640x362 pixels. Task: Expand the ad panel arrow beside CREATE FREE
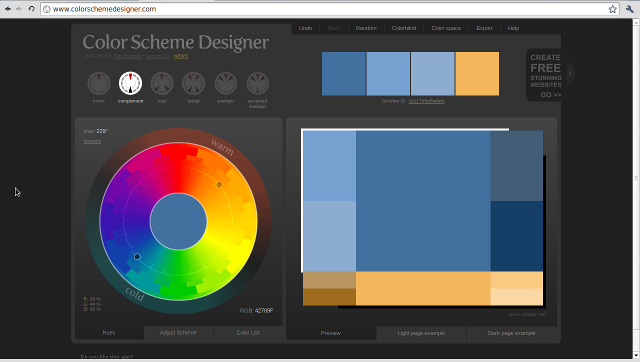tap(570, 73)
